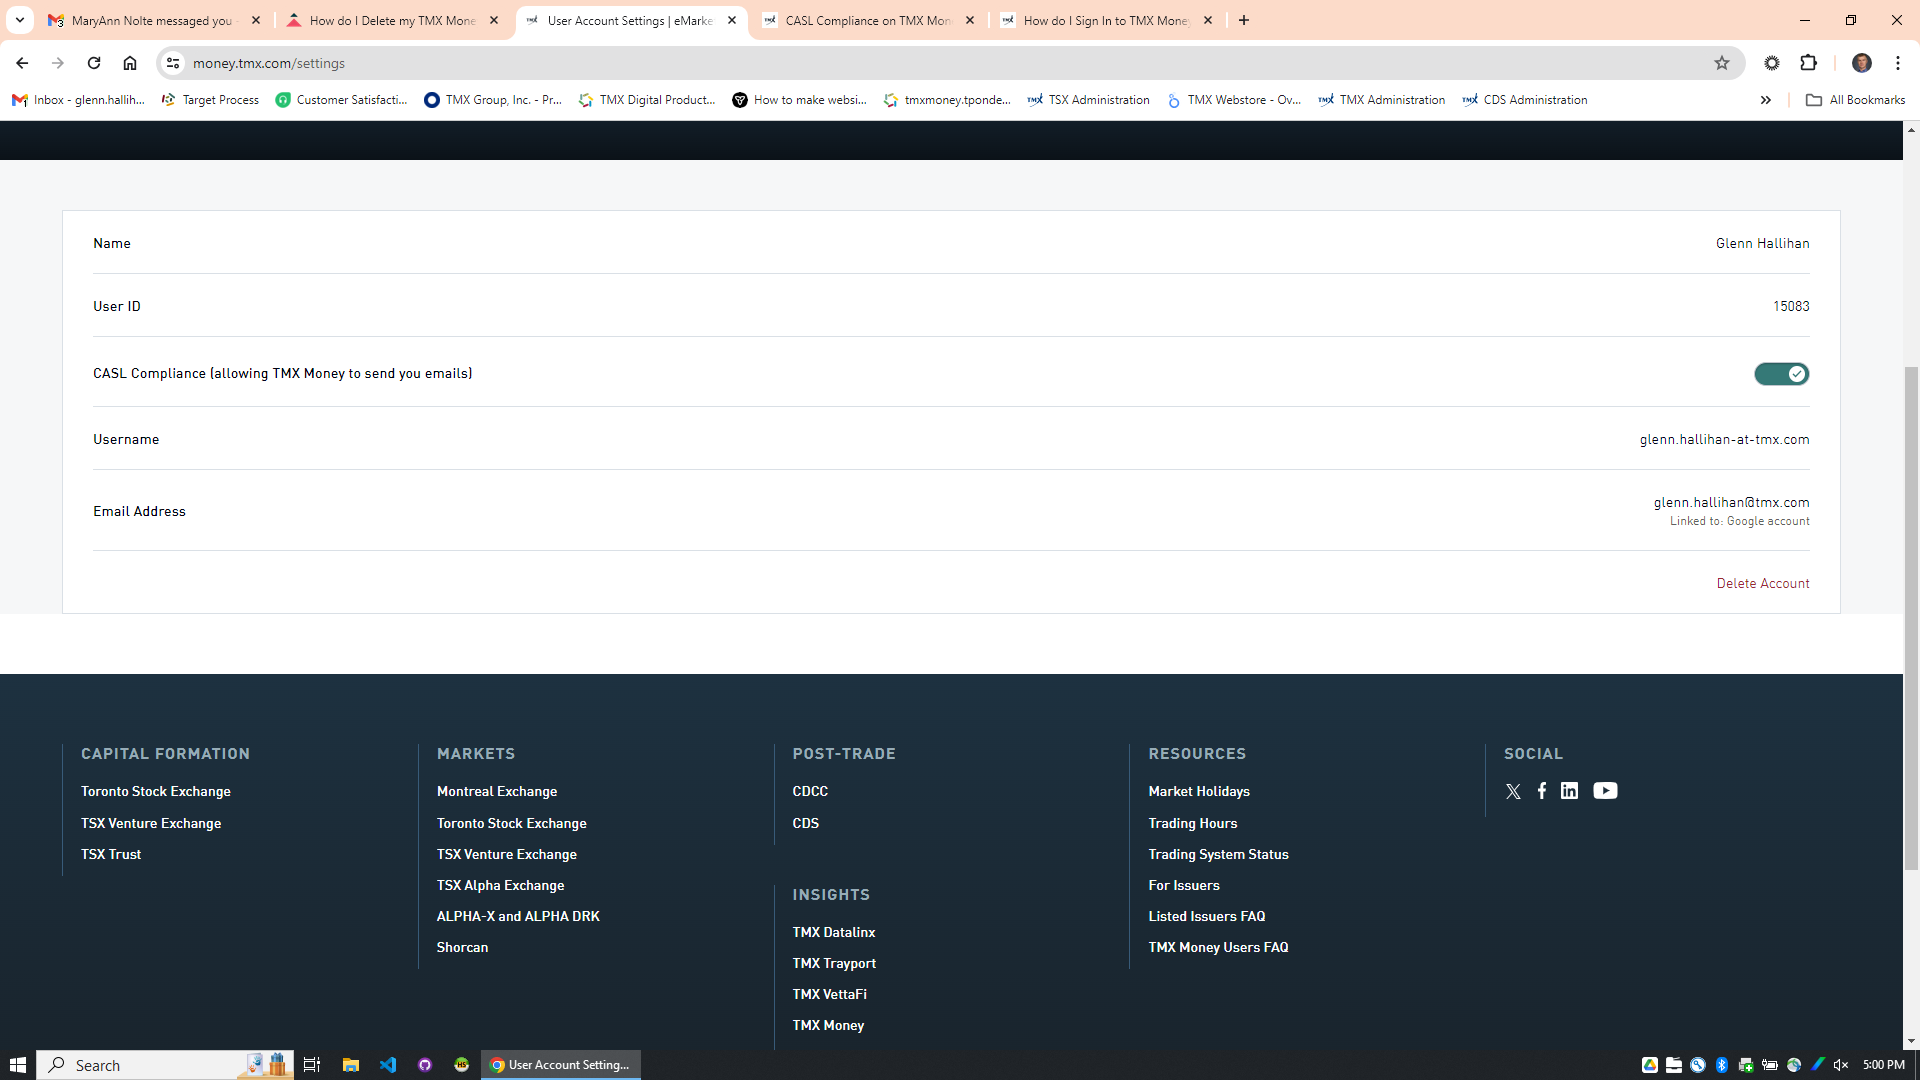Open the Chrome three-dot menu
1920x1080 pixels.
click(1897, 63)
